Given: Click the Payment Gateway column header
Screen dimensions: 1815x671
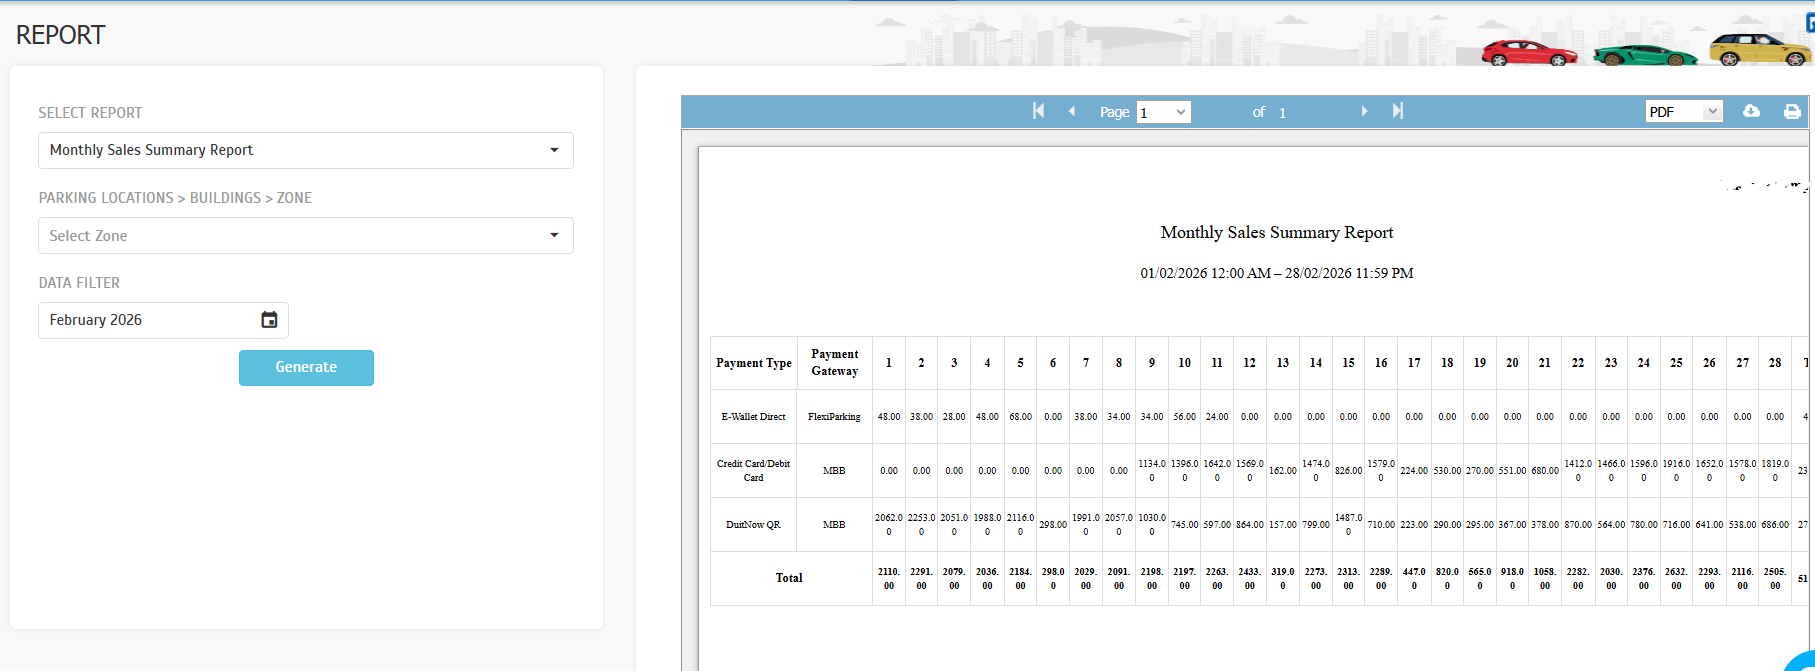Looking at the screenshot, I should point(834,362).
